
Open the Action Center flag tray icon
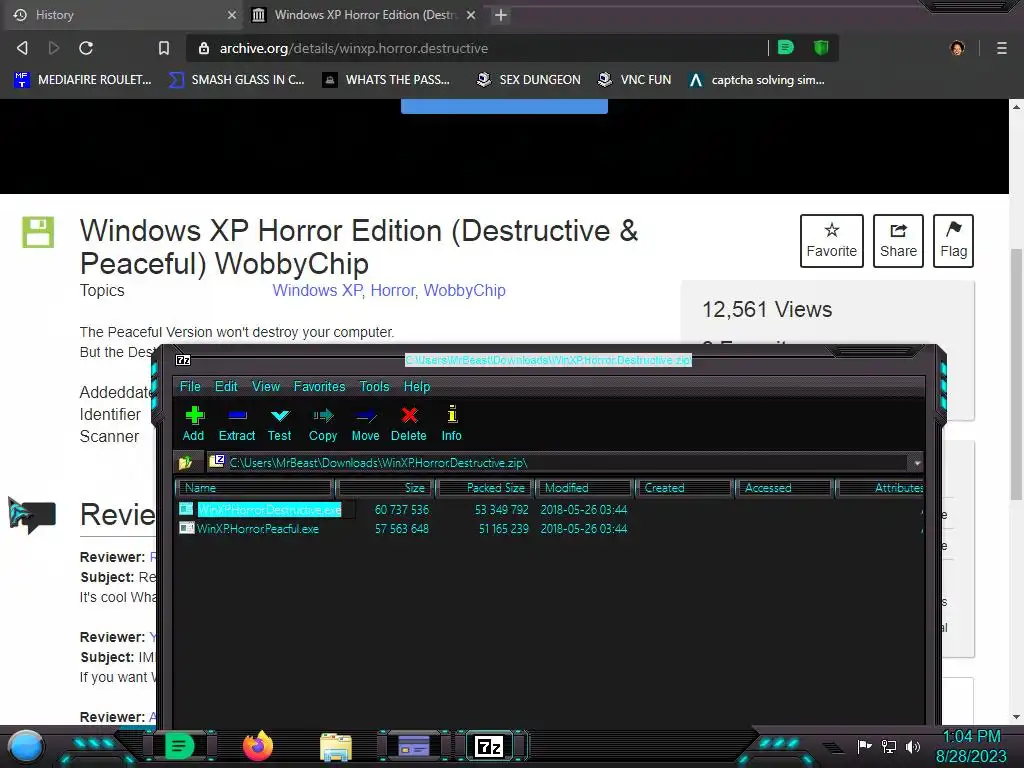[x=865, y=746]
